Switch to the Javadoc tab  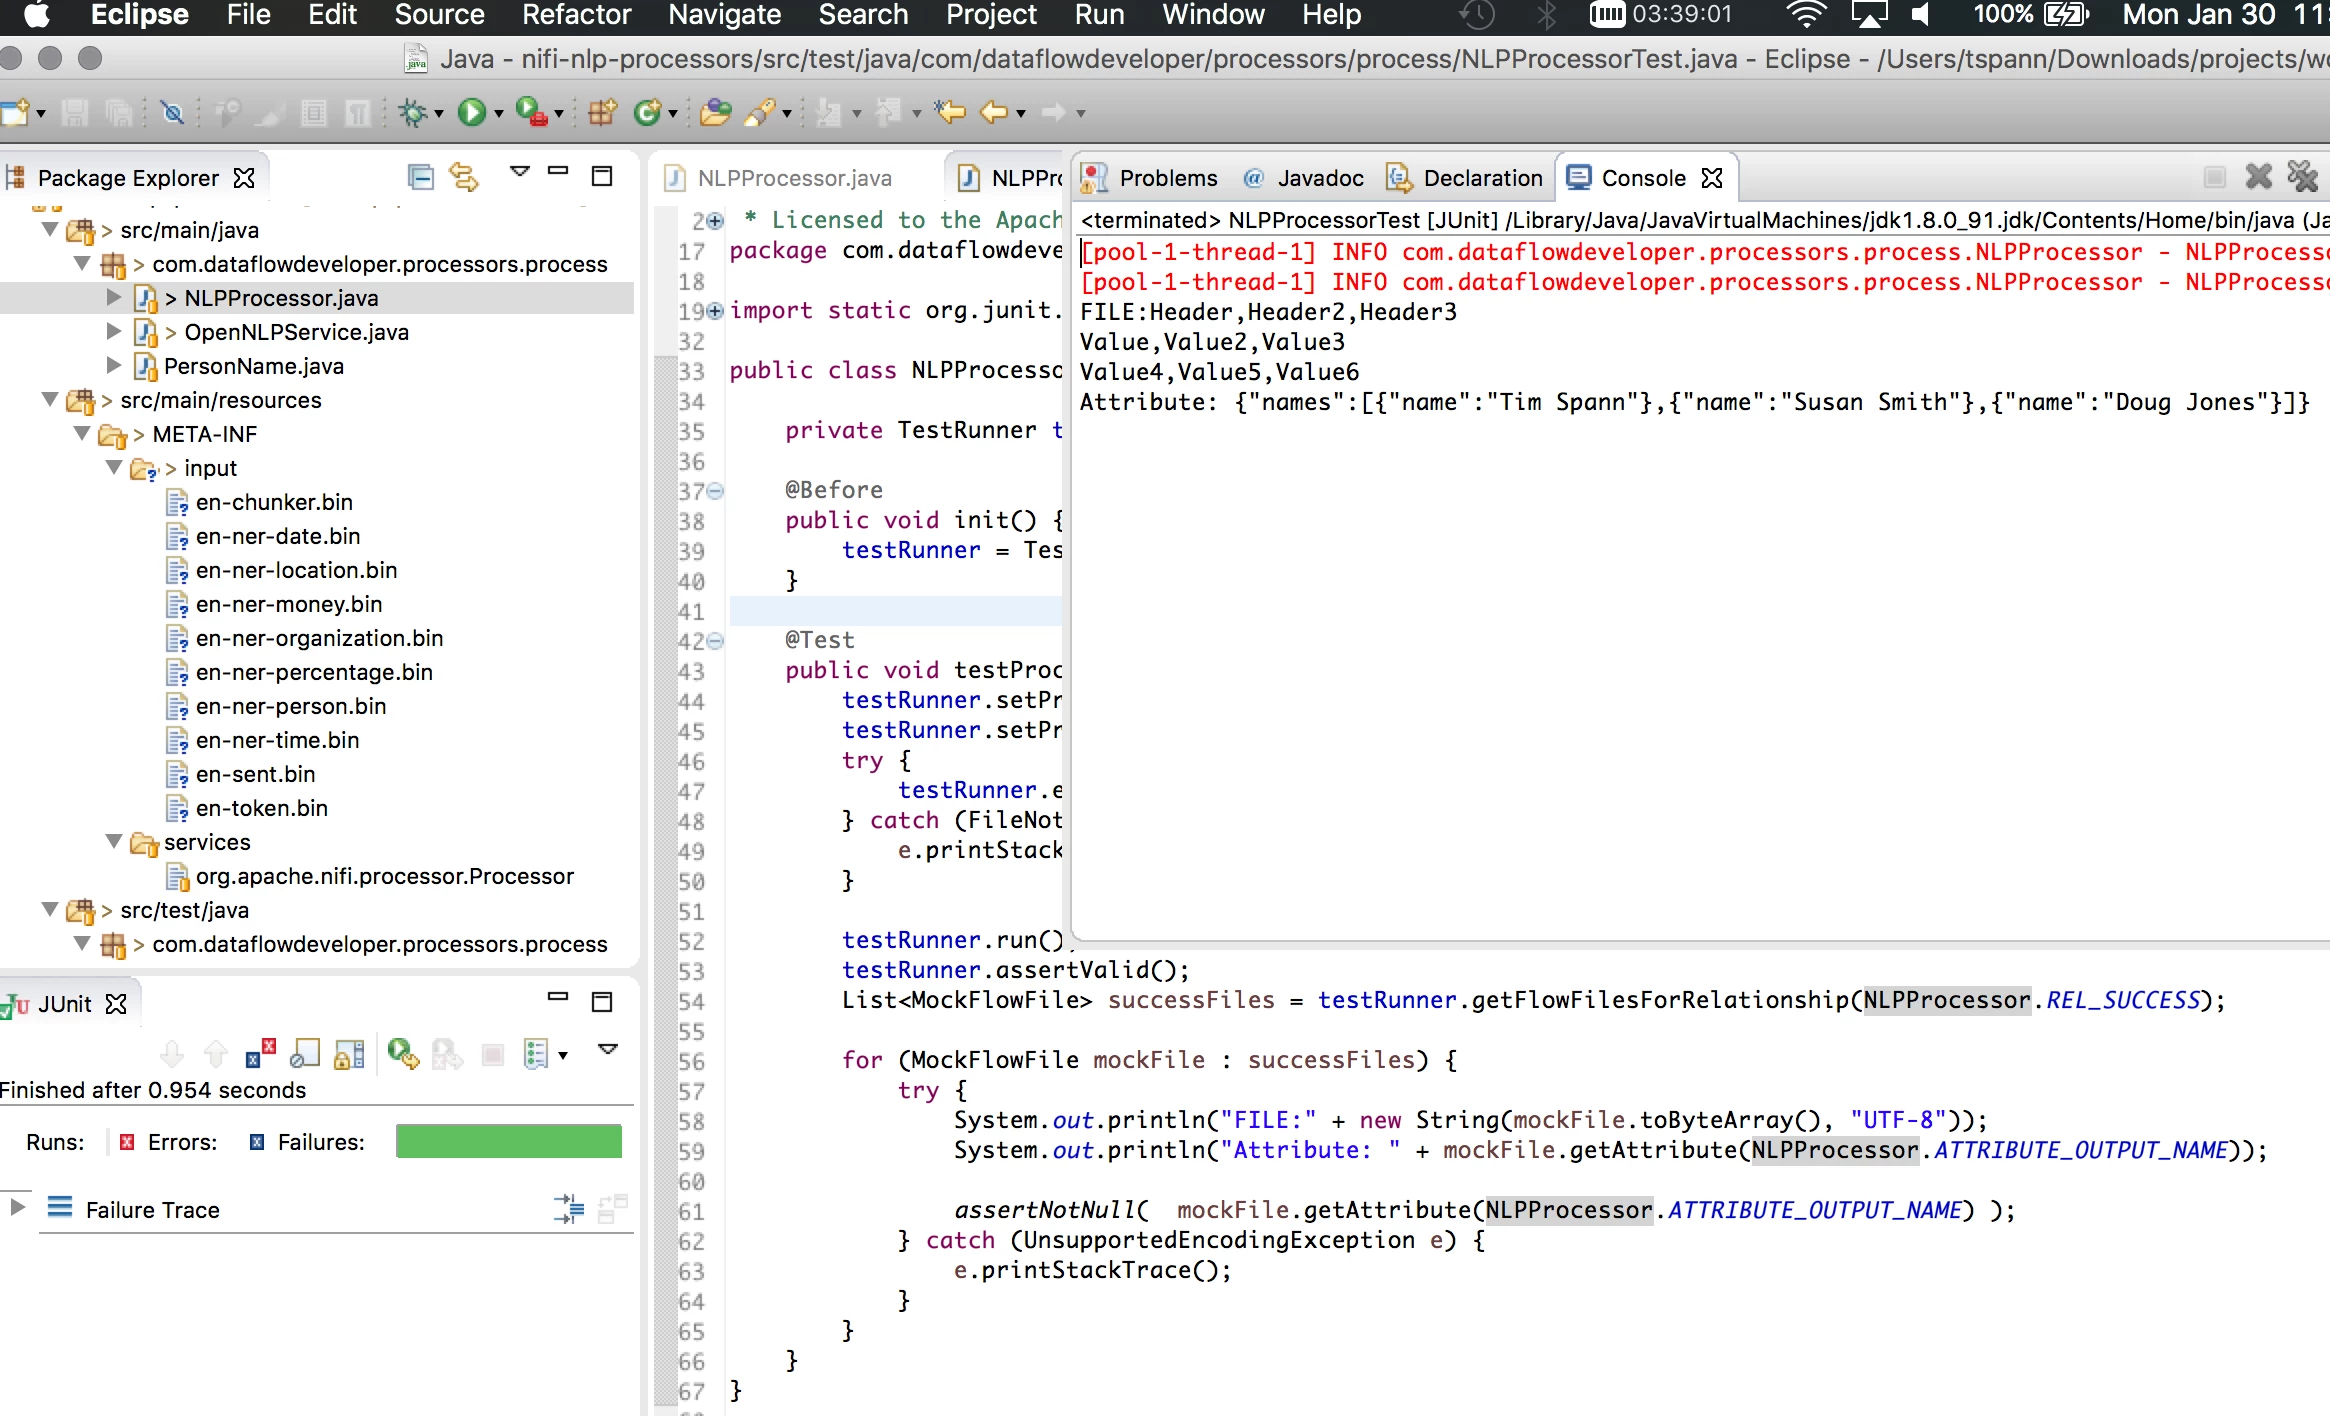point(1304,178)
